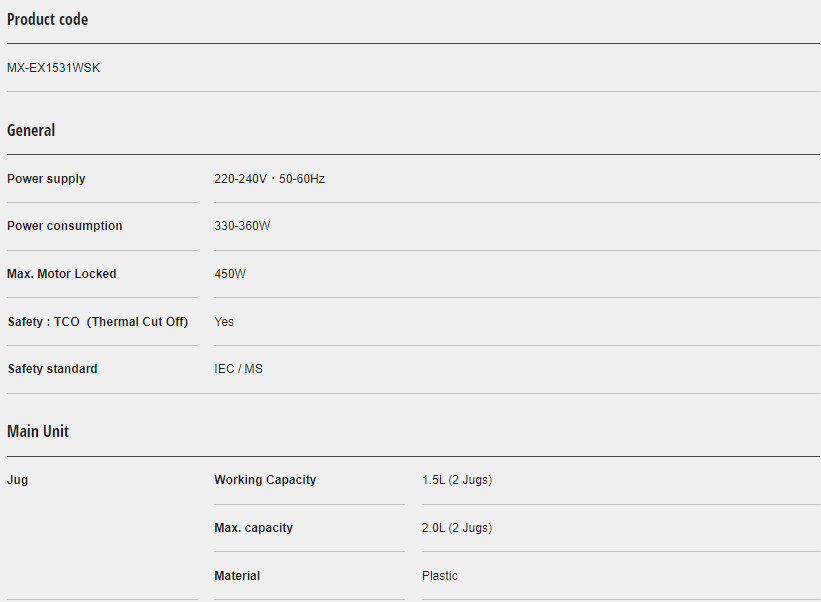Click the Jug row label

(18, 480)
